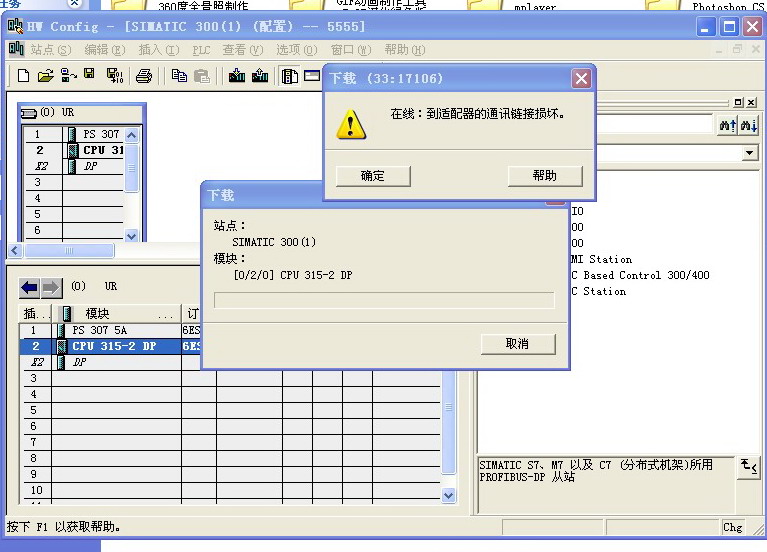Screen dimensions: 767x552
Task: Open the PLC menu
Action: (x=201, y=50)
